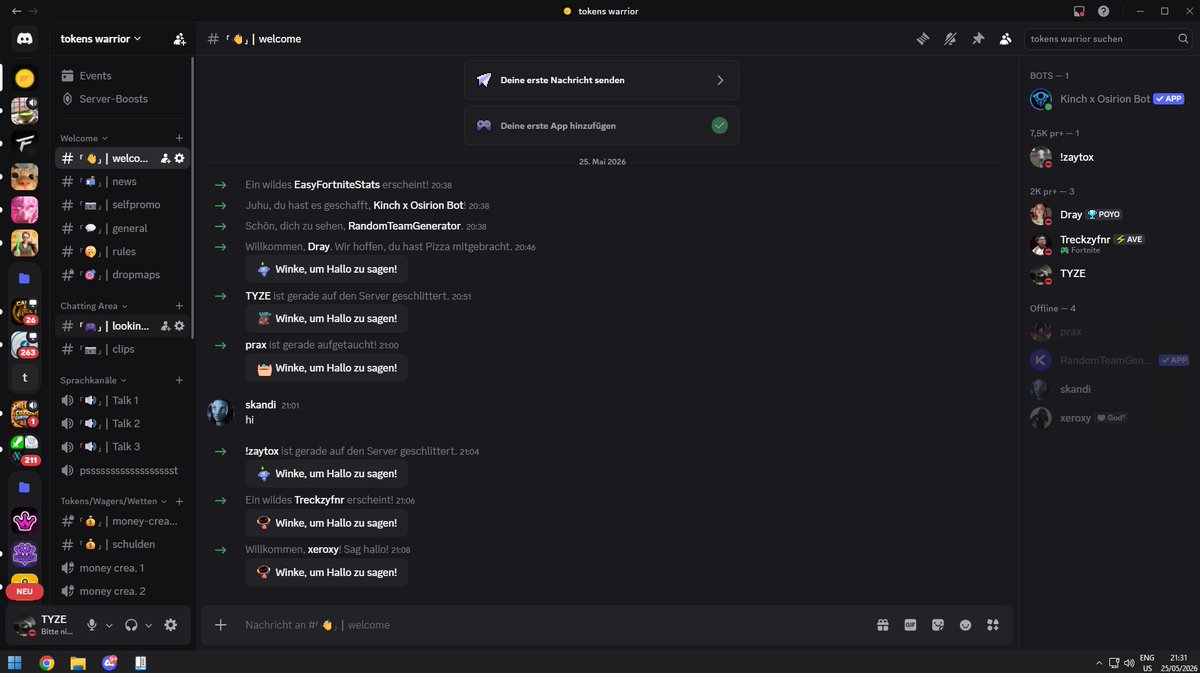
Task: Open Kinch x Osirion Bot in member list
Action: 1111,99
